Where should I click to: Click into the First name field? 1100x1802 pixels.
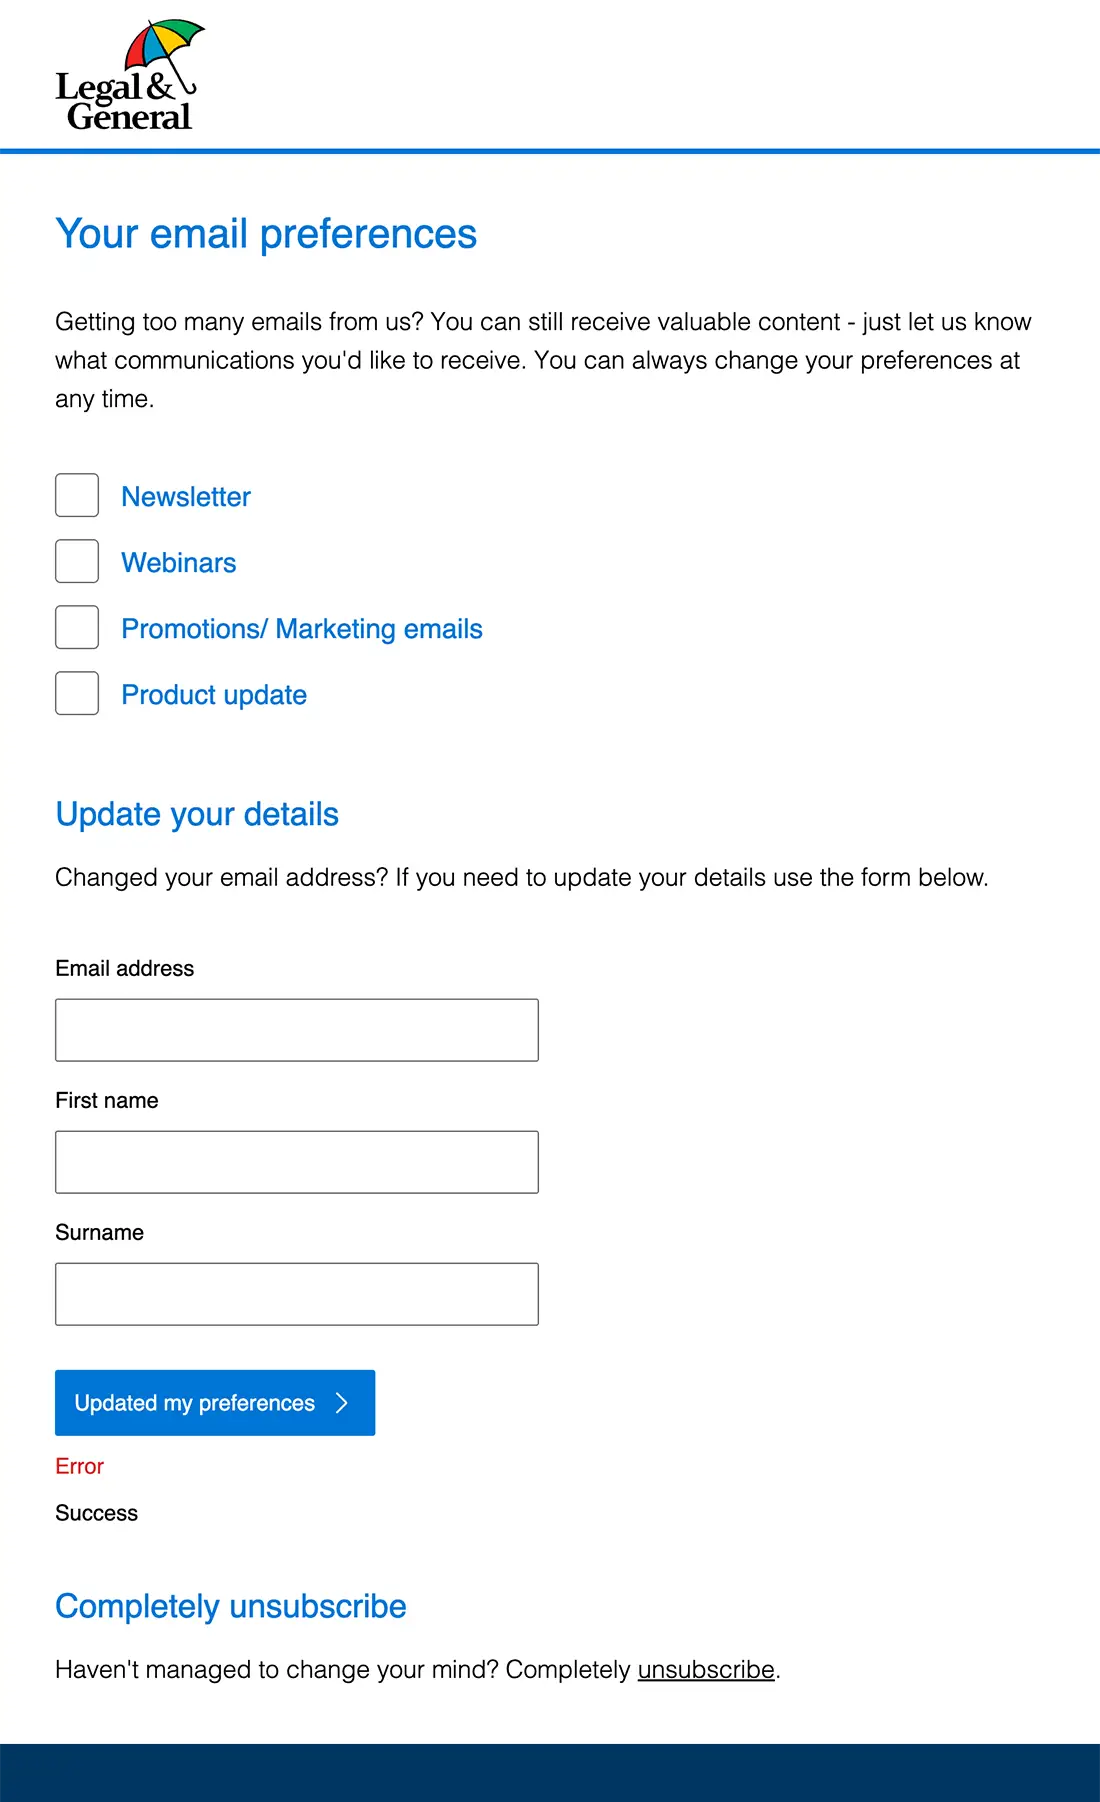click(297, 1162)
